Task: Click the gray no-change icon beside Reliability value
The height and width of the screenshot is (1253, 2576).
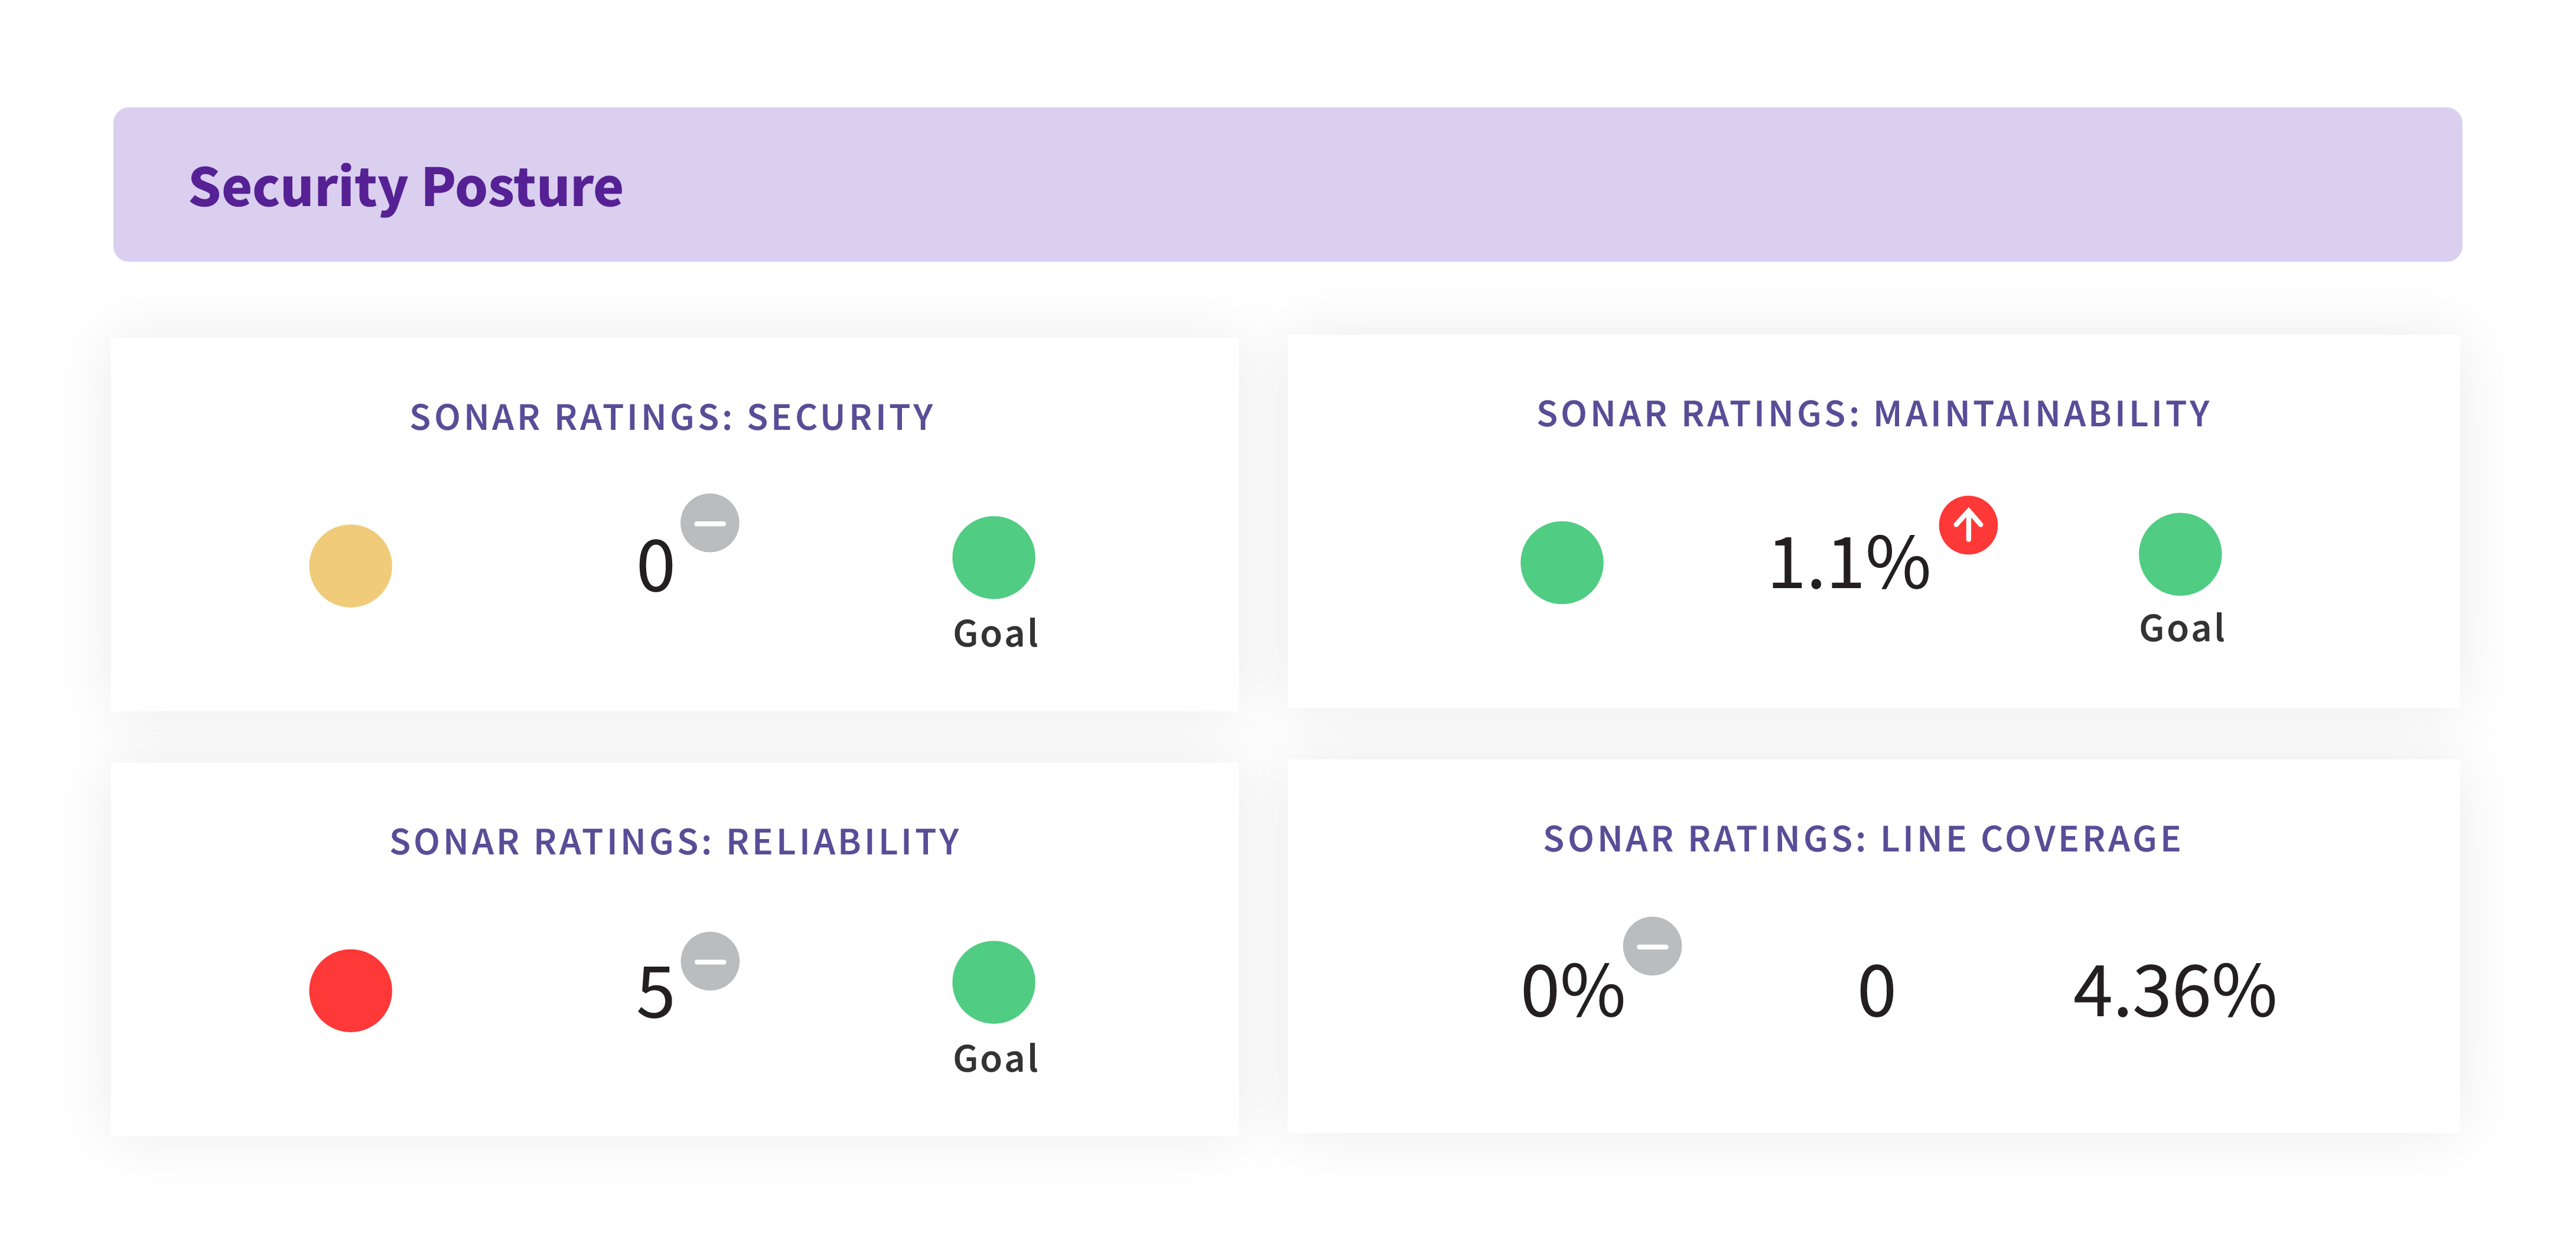Action: 709,960
